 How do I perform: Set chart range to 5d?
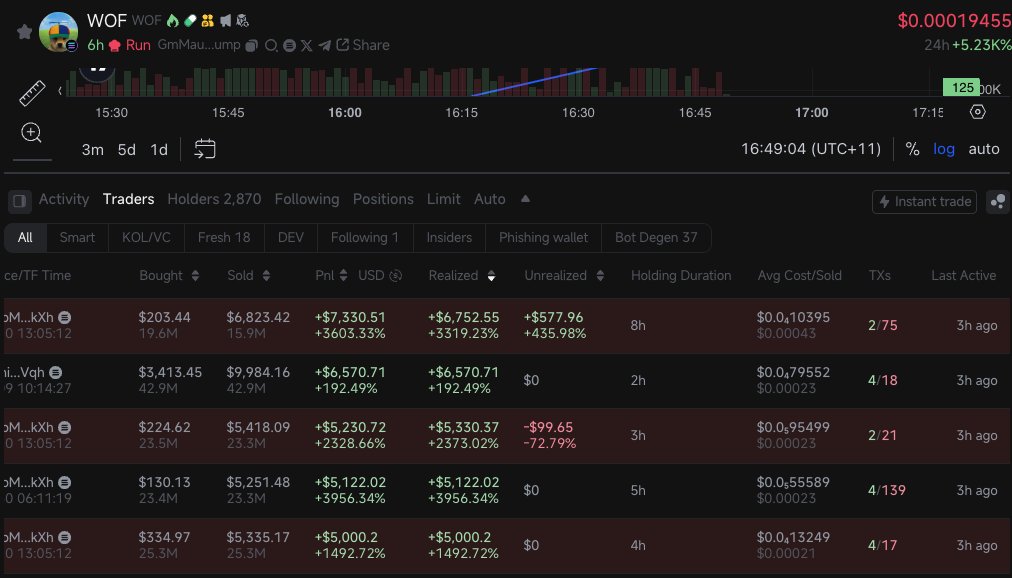coord(126,150)
